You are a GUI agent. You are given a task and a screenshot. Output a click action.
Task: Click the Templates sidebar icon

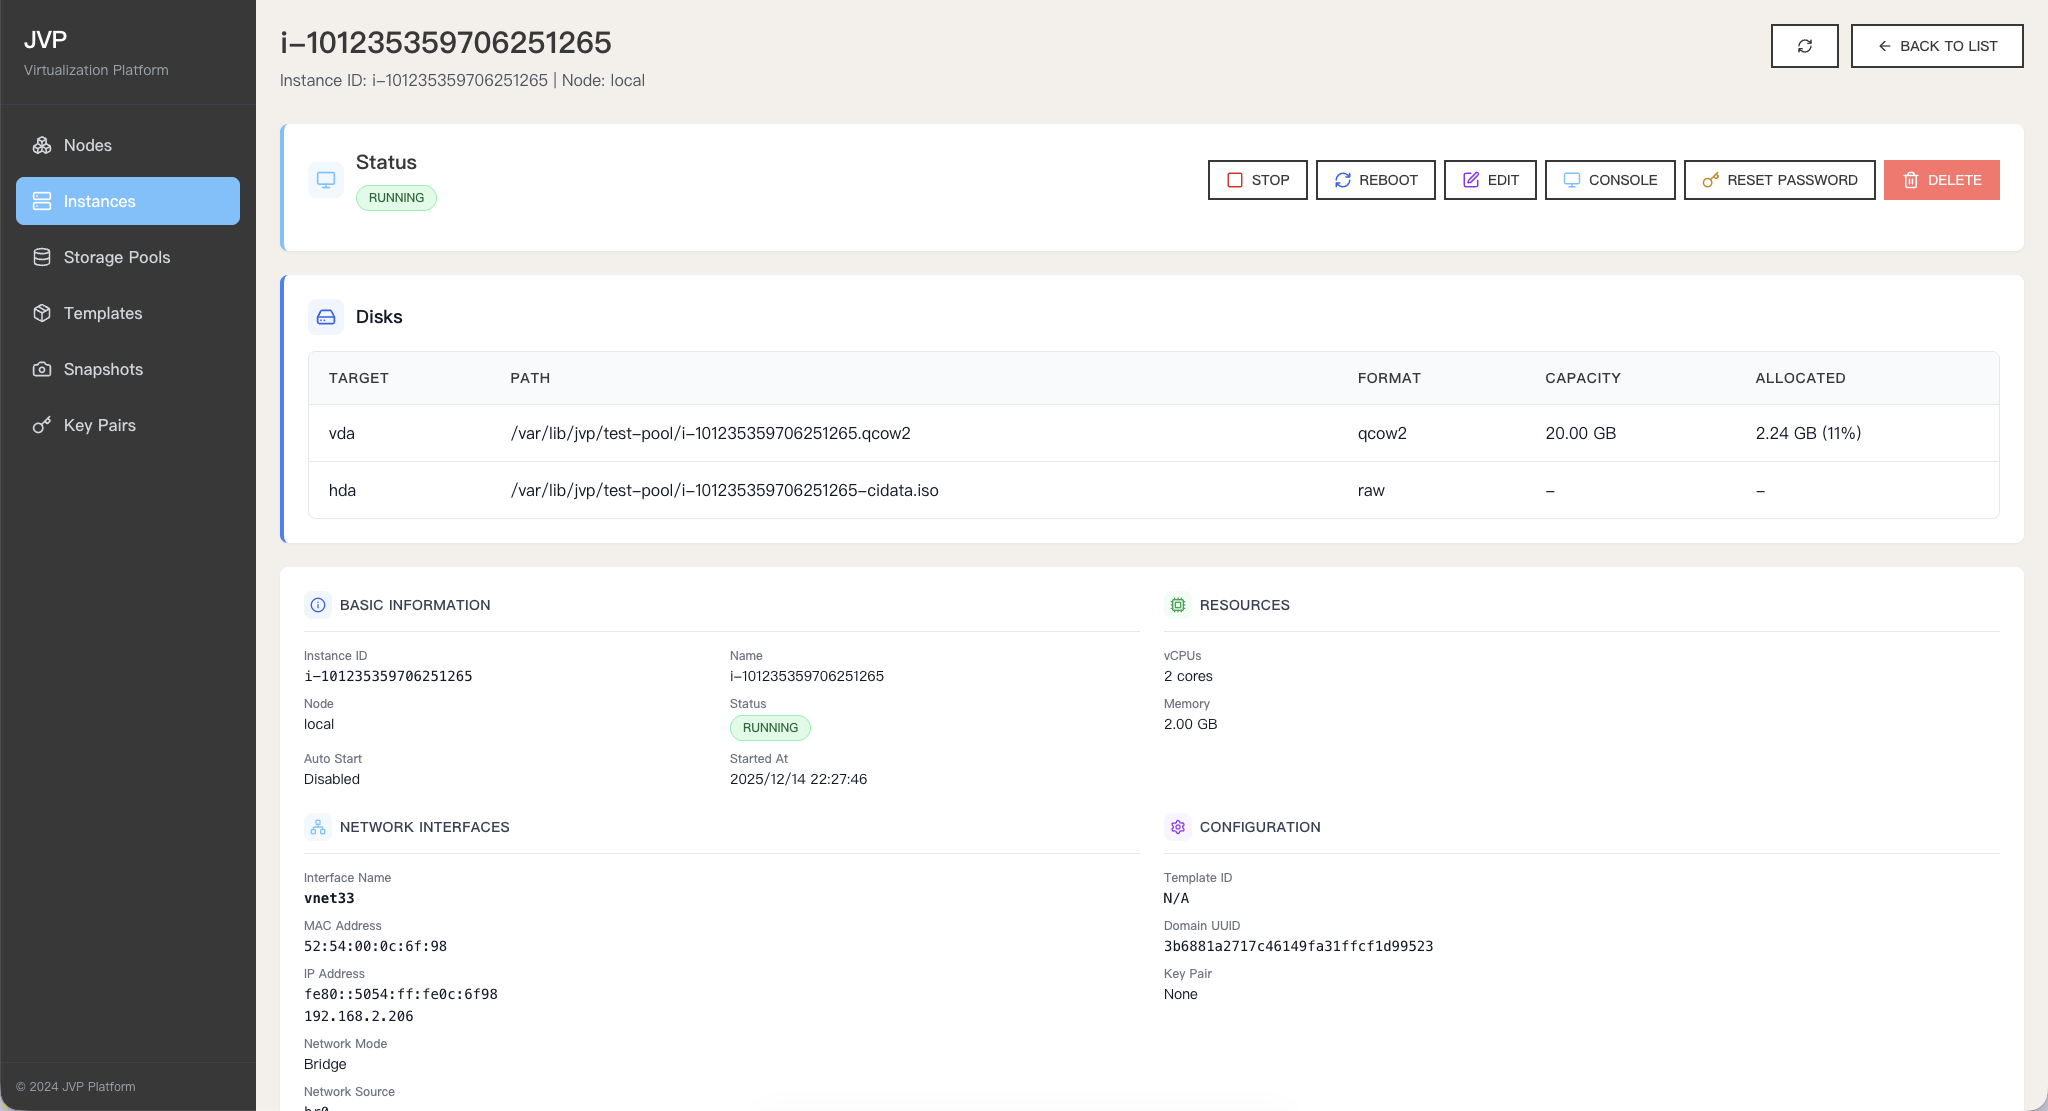[x=41, y=313]
